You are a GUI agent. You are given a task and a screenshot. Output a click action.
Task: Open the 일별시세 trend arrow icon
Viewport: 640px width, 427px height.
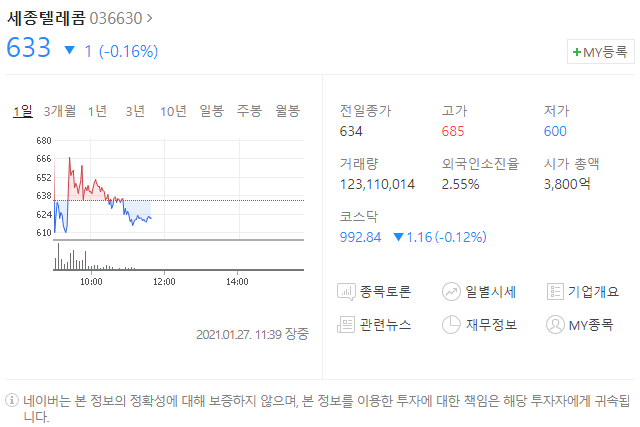click(451, 292)
